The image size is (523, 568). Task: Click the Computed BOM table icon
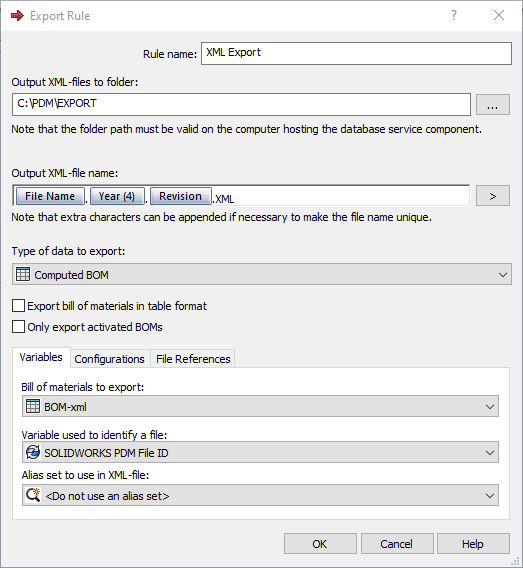(23, 274)
